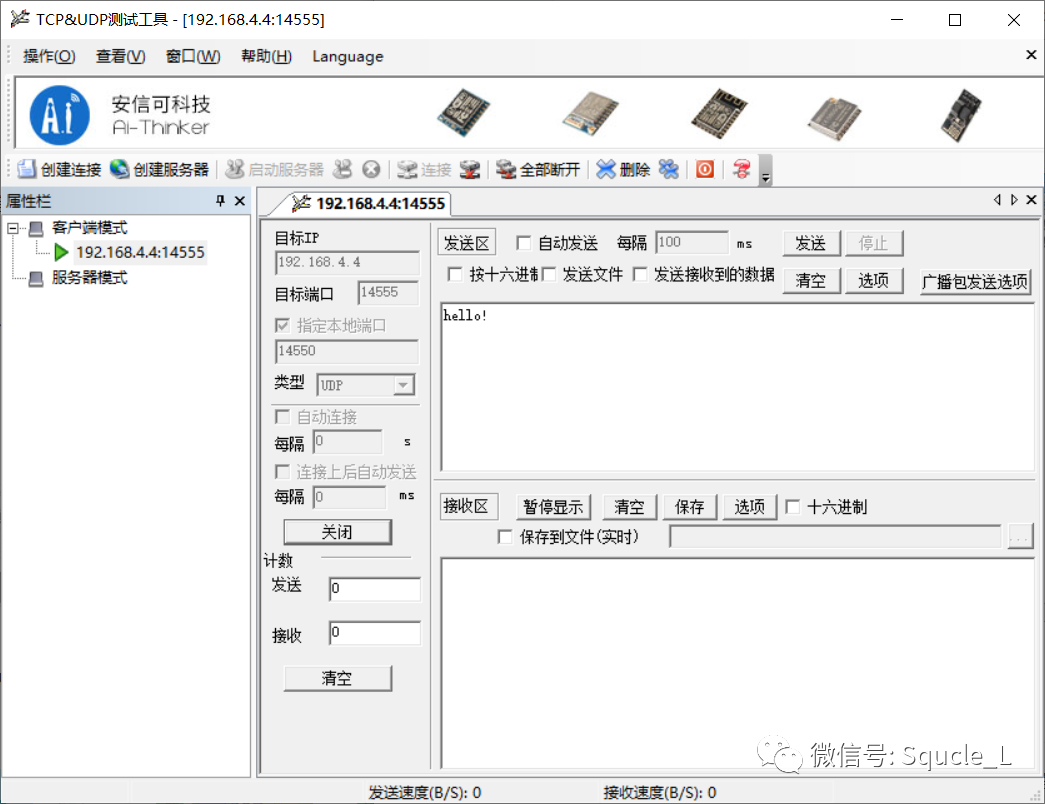Toggle the 自动连接 checkbox
The image size is (1045, 804).
click(283, 417)
